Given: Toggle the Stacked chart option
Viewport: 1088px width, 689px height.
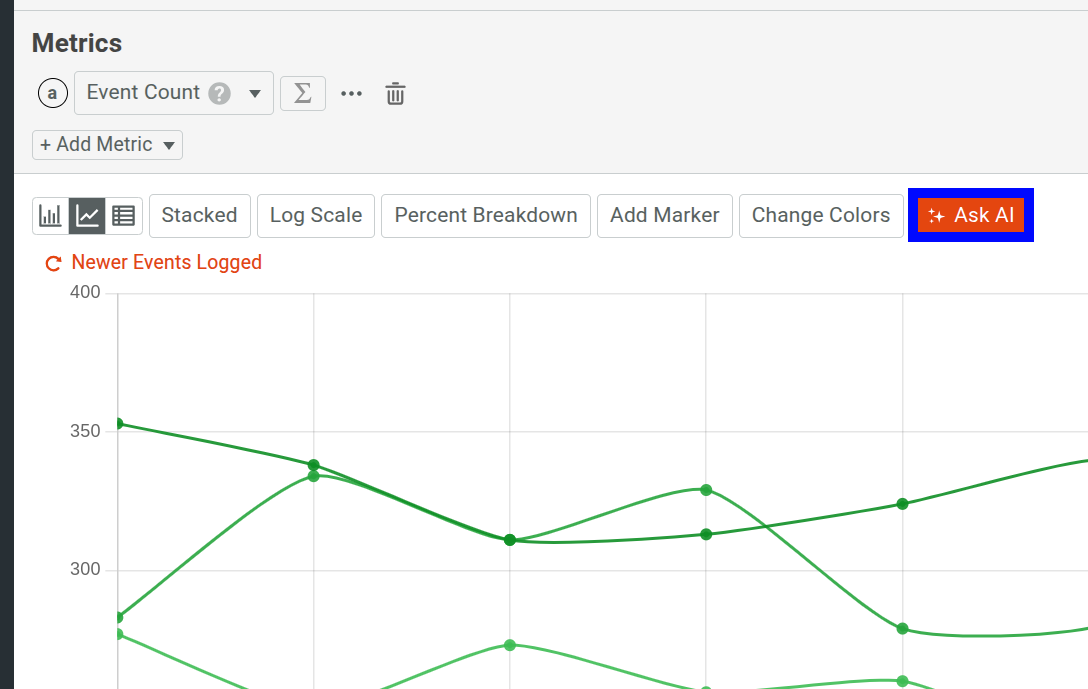Looking at the screenshot, I should (x=199, y=215).
